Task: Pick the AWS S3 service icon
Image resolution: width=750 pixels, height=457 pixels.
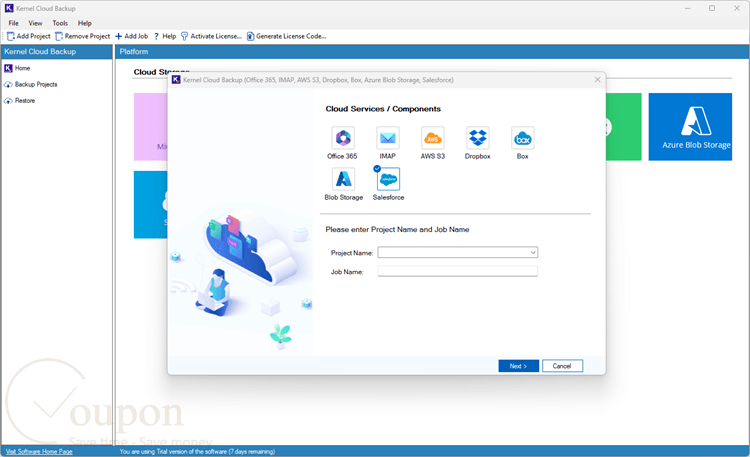Action: pyautogui.click(x=432, y=138)
